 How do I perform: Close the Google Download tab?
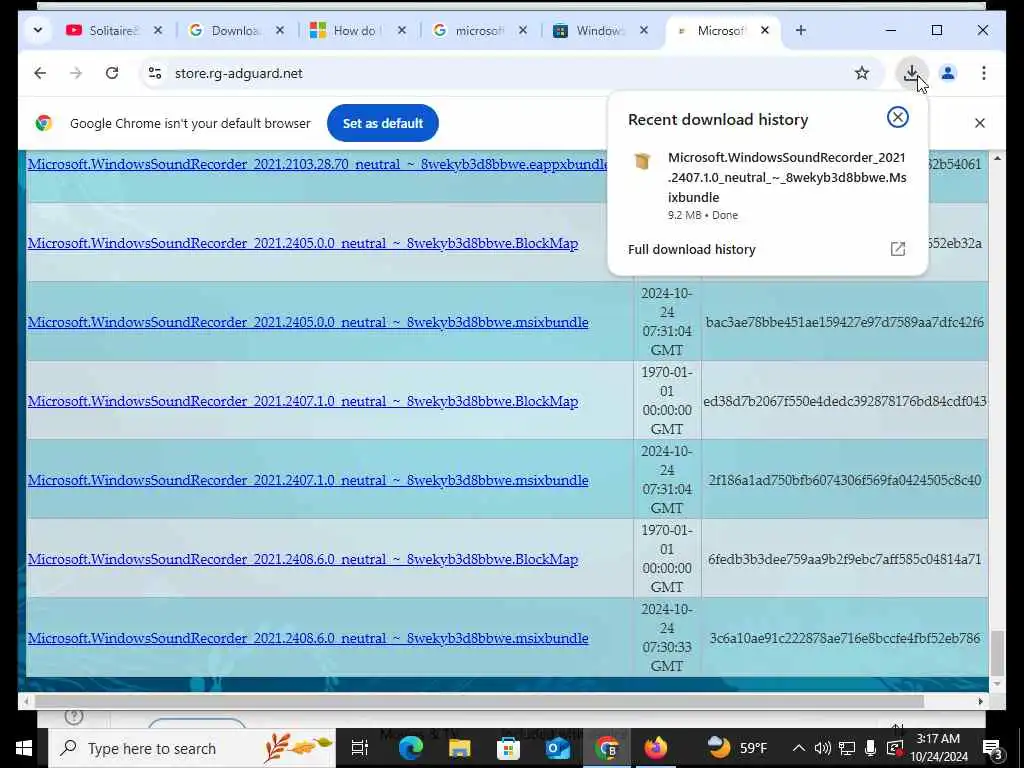click(280, 31)
